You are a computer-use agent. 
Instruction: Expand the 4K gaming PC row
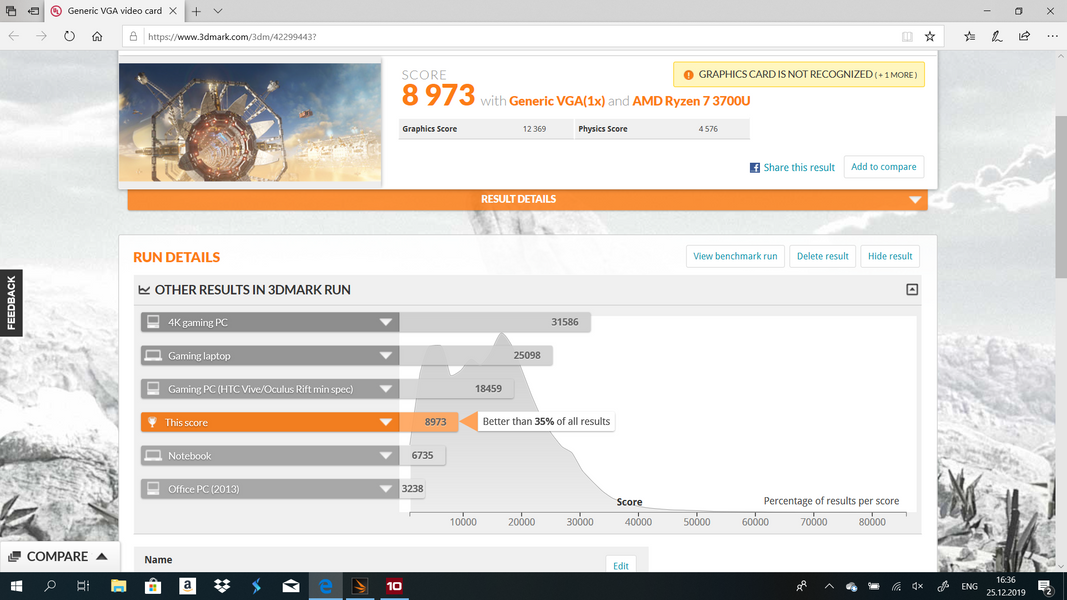coord(385,323)
